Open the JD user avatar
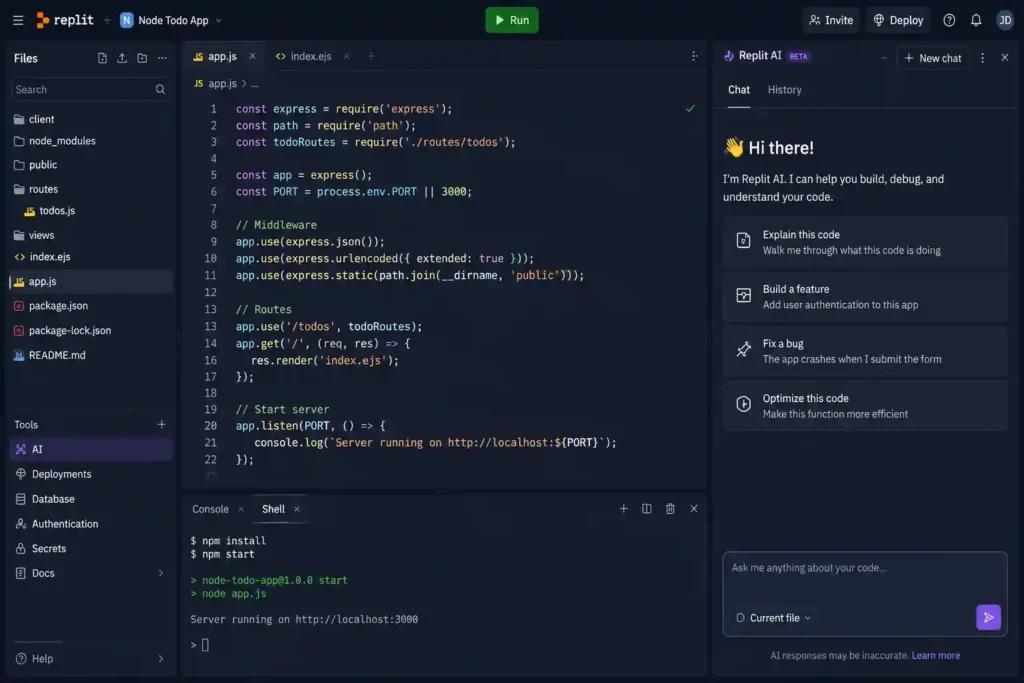This screenshot has height=683, width=1024. pyautogui.click(x=1004, y=20)
